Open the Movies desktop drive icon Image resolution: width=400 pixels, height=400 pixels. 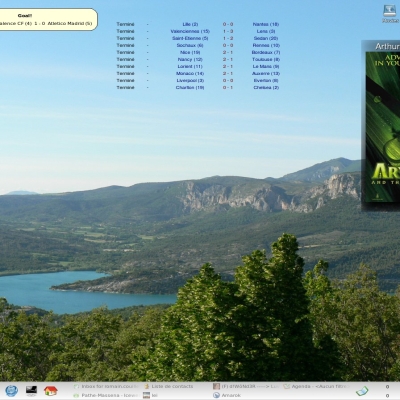tap(390, 13)
